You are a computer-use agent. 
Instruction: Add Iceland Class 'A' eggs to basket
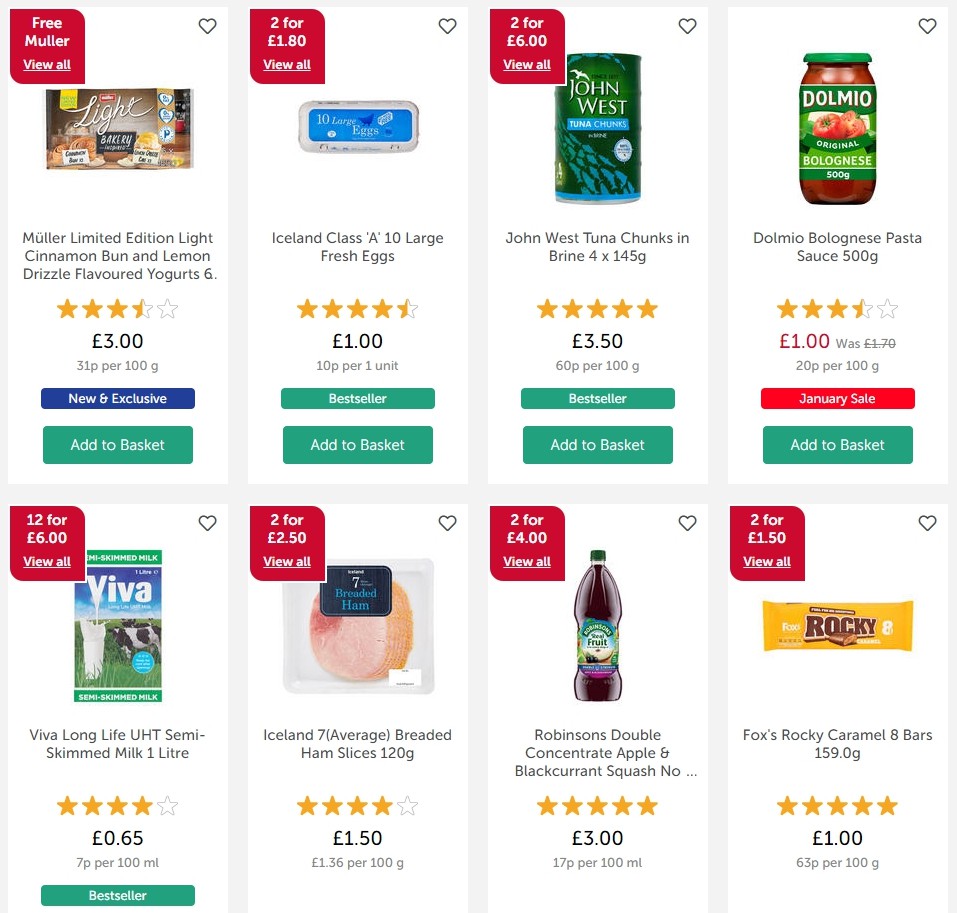357,444
